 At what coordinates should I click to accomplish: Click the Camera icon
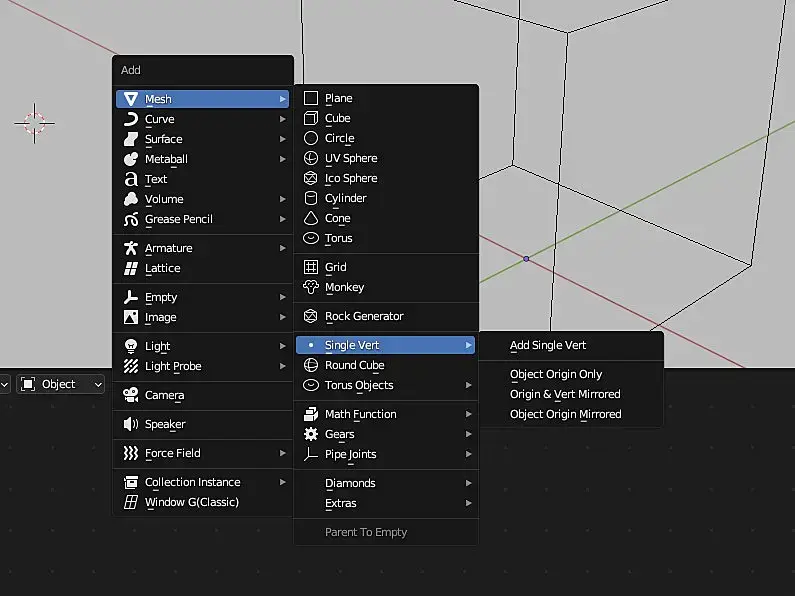131,395
